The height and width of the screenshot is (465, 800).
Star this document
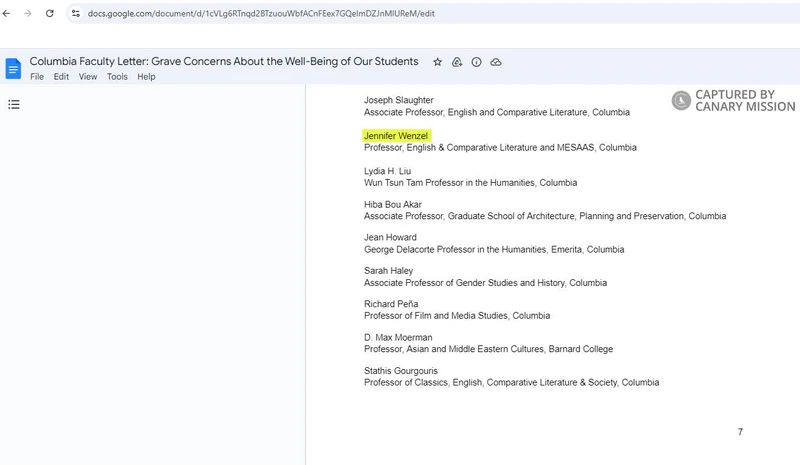pos(437,62)
